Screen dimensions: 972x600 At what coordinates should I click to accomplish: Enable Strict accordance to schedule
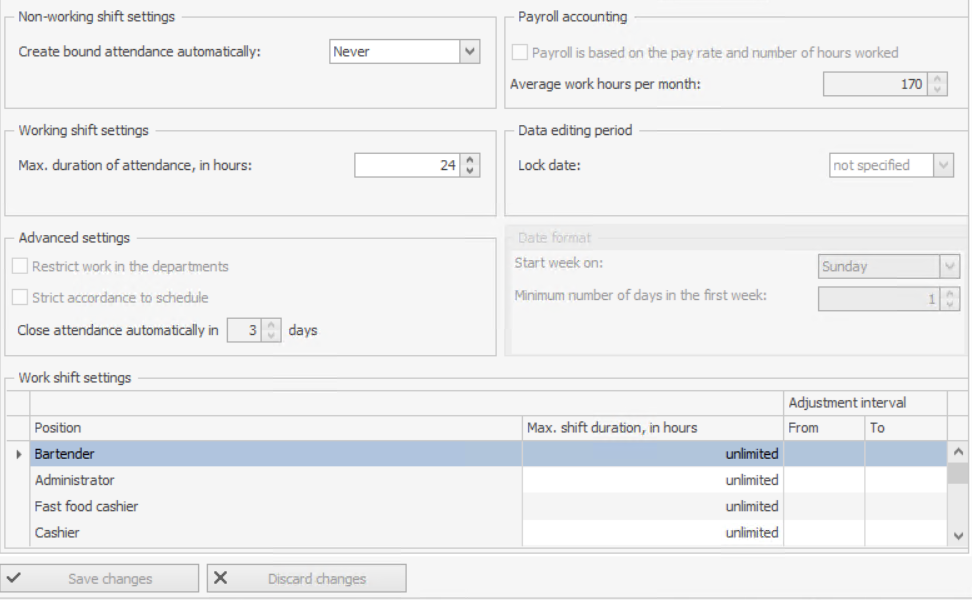tap(20, 298)
